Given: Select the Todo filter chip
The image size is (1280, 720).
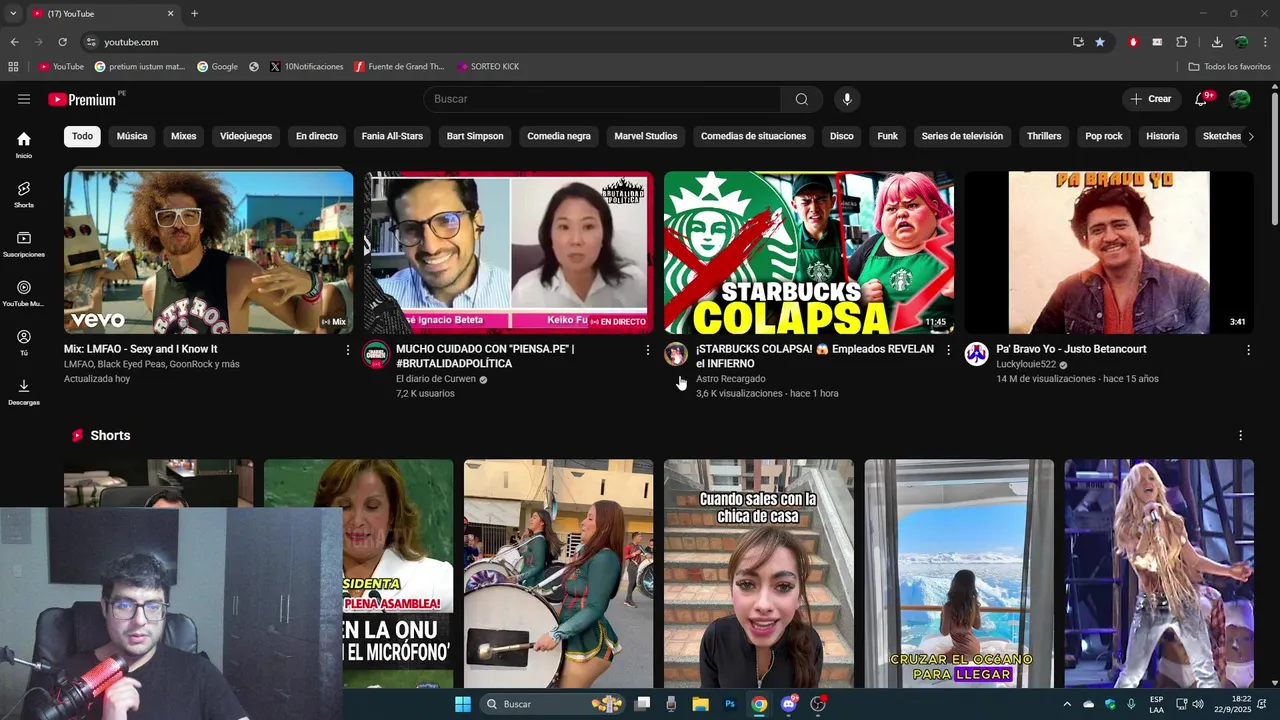Looking at the screenshot, I should tap(82, 136).
